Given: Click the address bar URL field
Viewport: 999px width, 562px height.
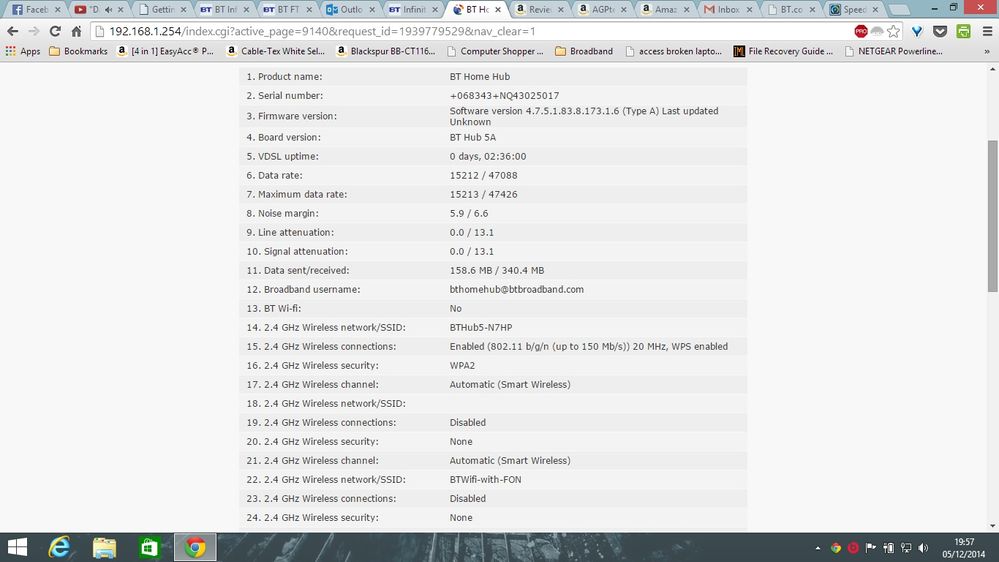Looking at the screenshot, I should point(471,31).
